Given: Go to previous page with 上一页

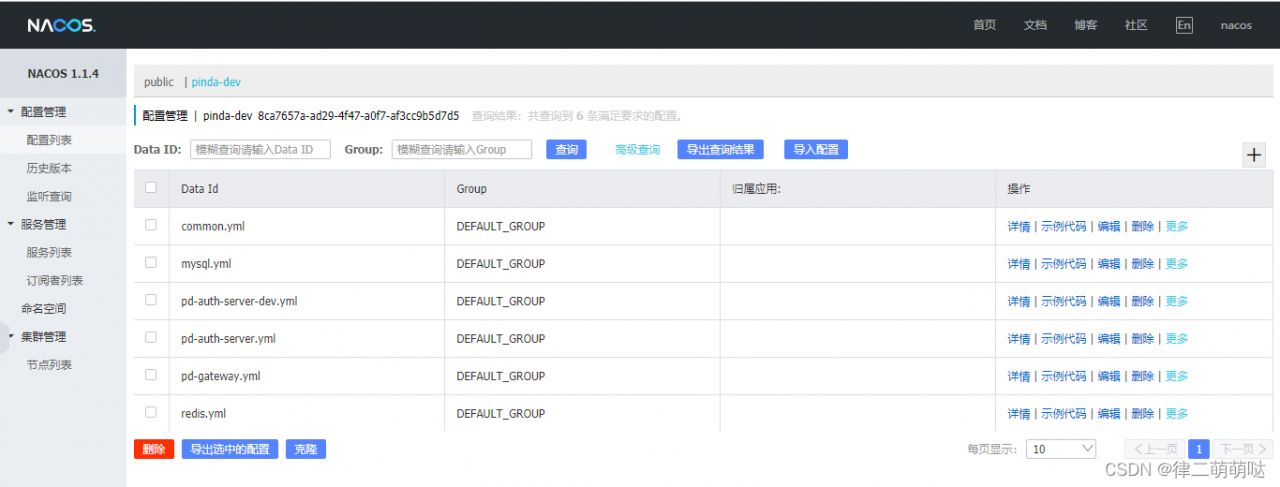Looking at the screenshot, I should coord(1154,449).
